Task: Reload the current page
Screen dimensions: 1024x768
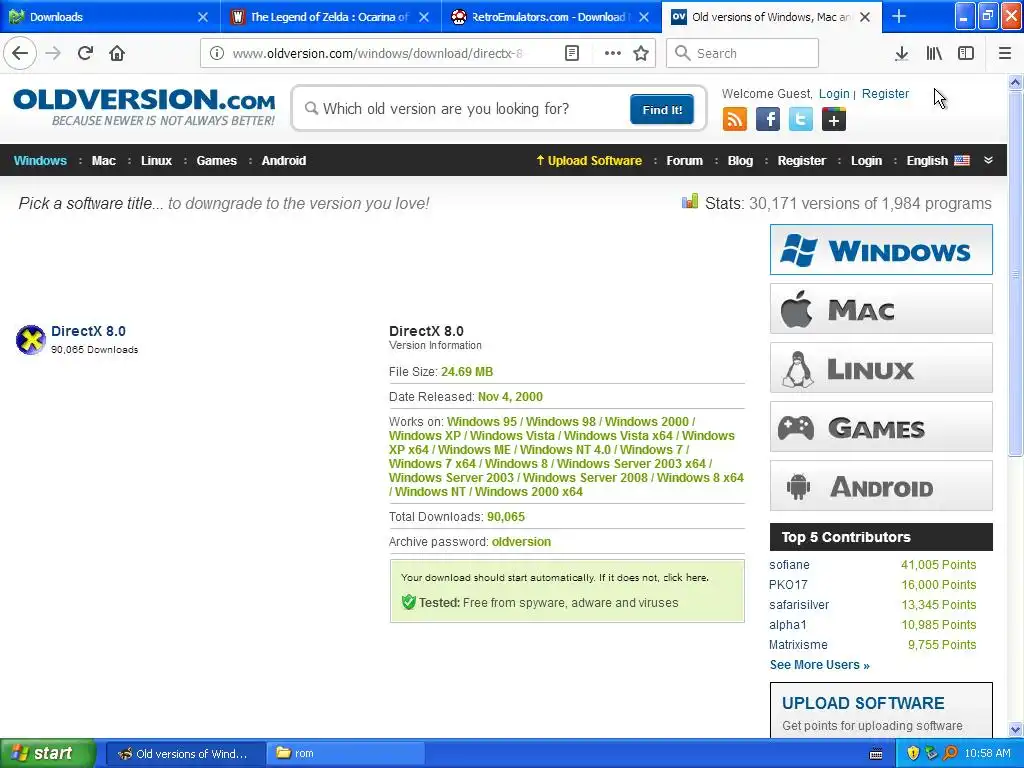Action: [x=86, y=53]
